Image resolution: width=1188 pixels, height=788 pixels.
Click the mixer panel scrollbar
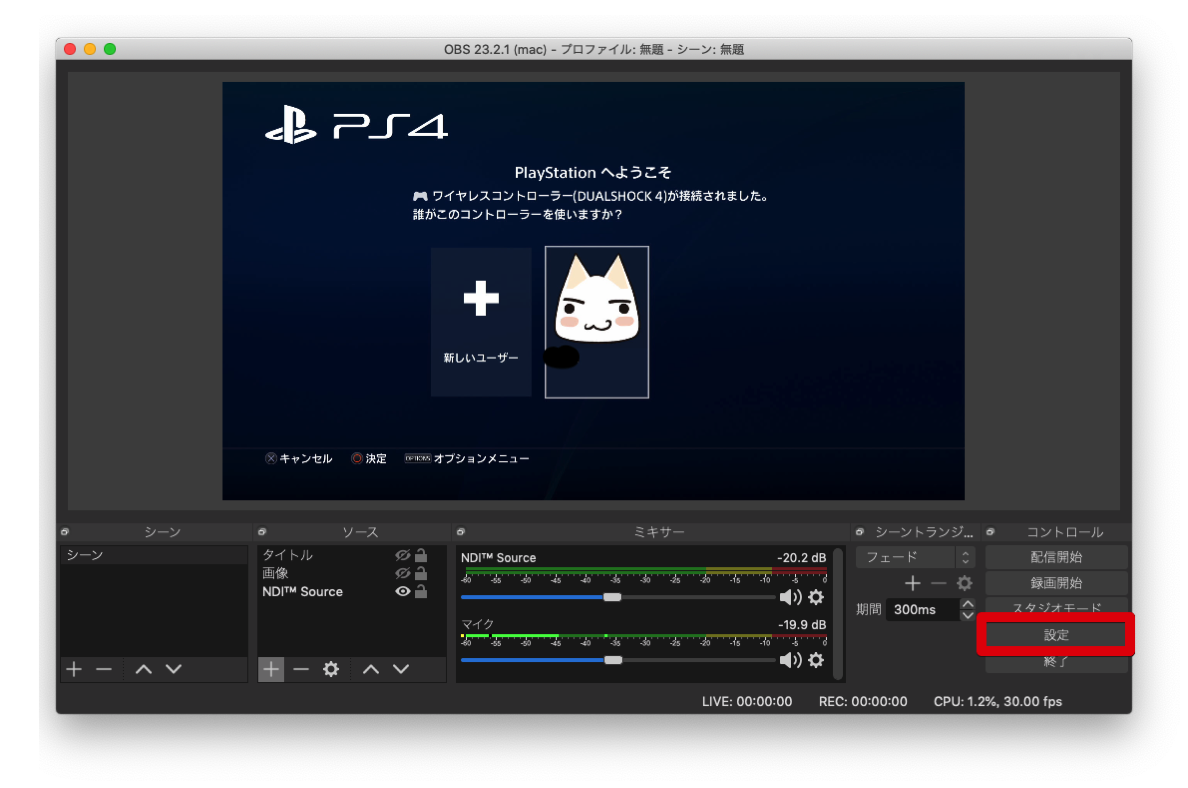coord(838,613)
